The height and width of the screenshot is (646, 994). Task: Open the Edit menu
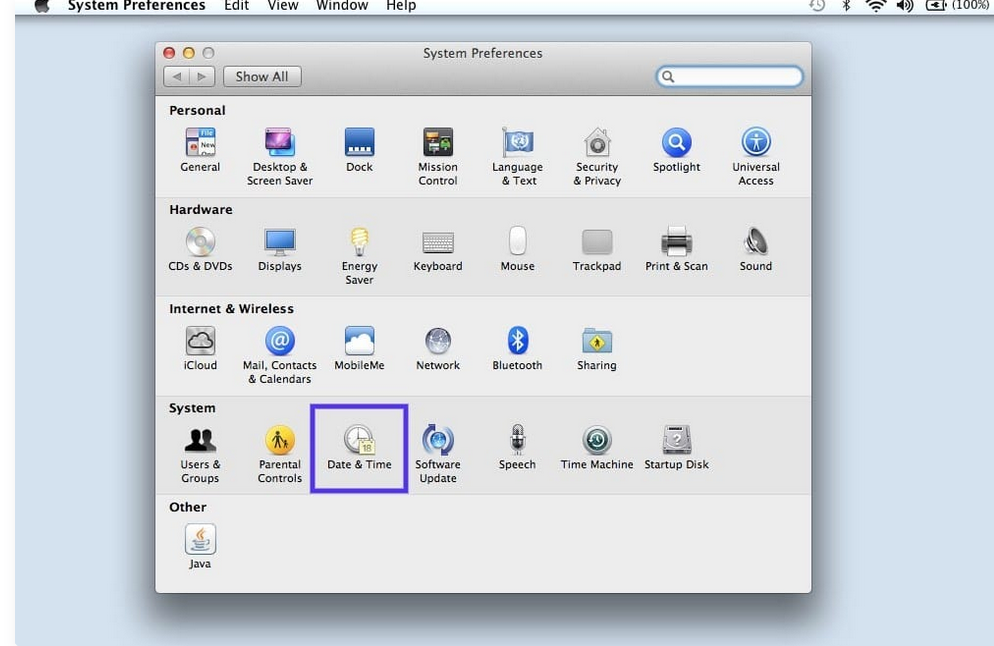tap(236, 6)
